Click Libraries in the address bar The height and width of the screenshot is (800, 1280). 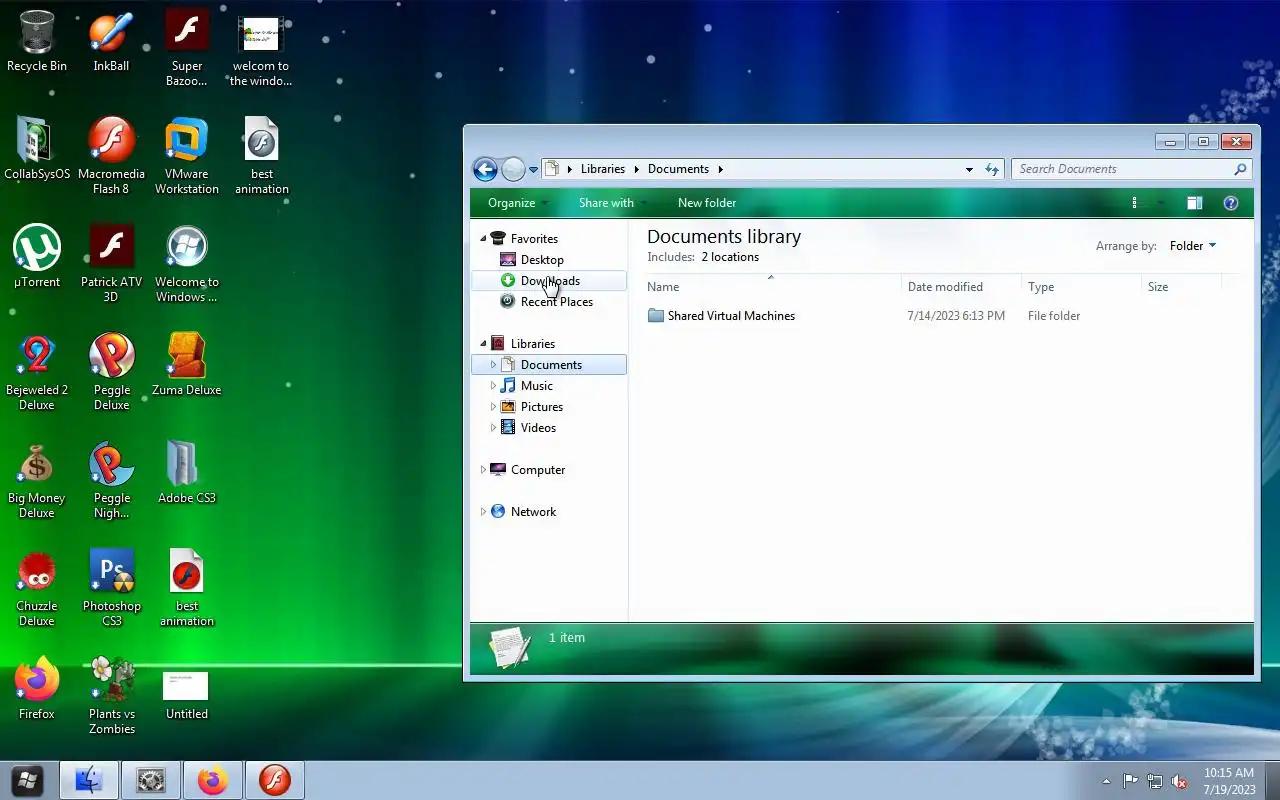coord(602,169)
